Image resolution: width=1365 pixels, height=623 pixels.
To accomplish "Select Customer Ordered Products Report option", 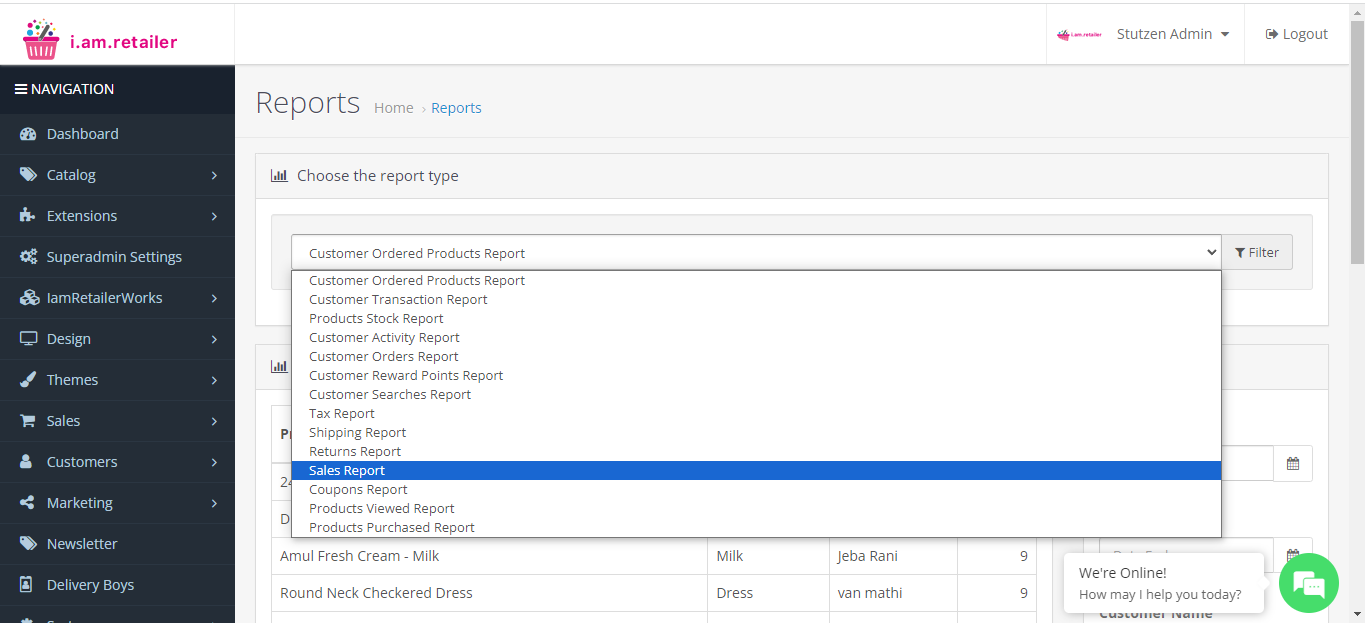I will click(x=756, y=281).
